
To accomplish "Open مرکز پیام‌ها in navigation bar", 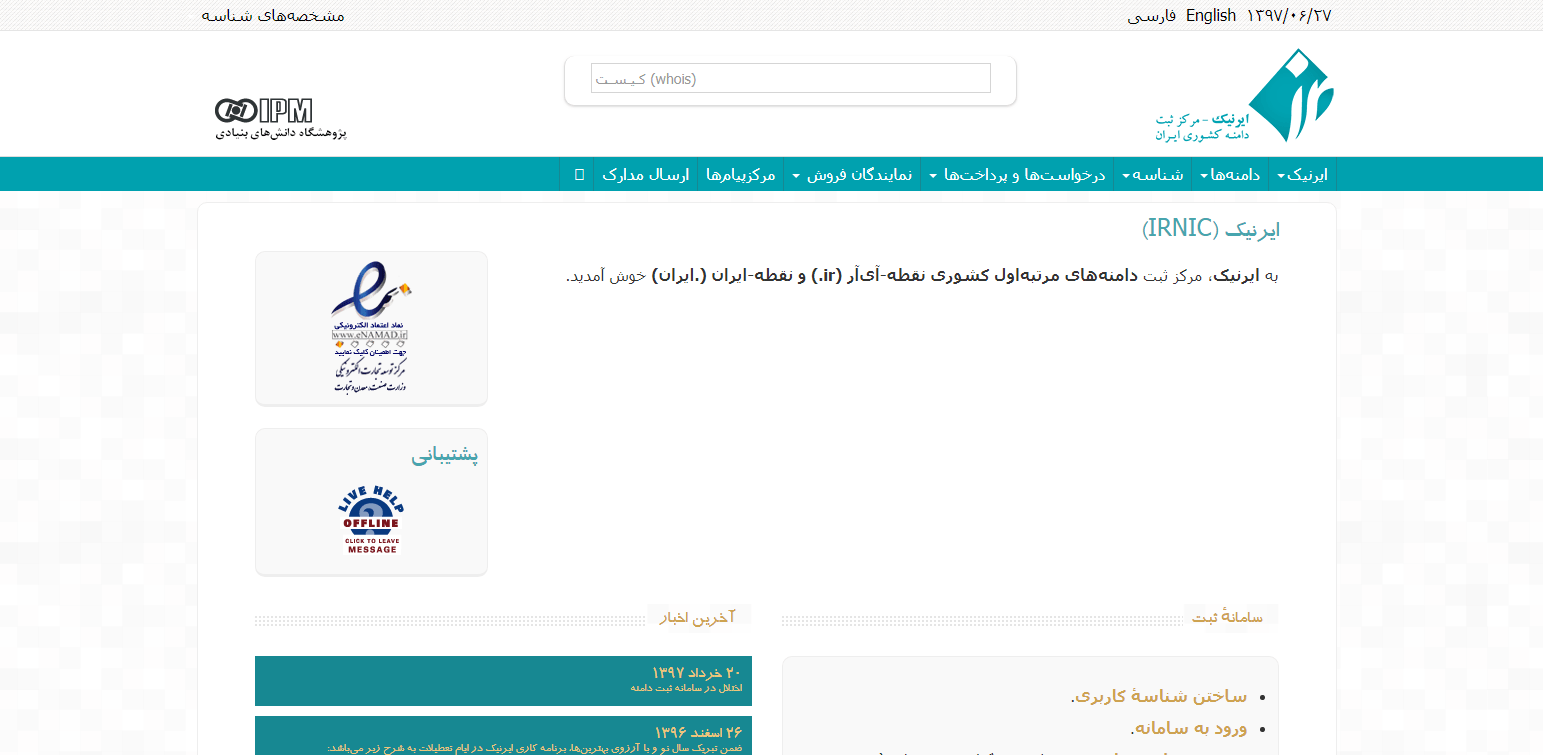I will (740, 175).
